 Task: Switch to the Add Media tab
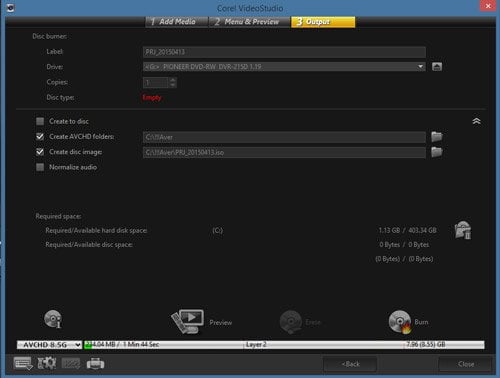(x=177, y=22)
